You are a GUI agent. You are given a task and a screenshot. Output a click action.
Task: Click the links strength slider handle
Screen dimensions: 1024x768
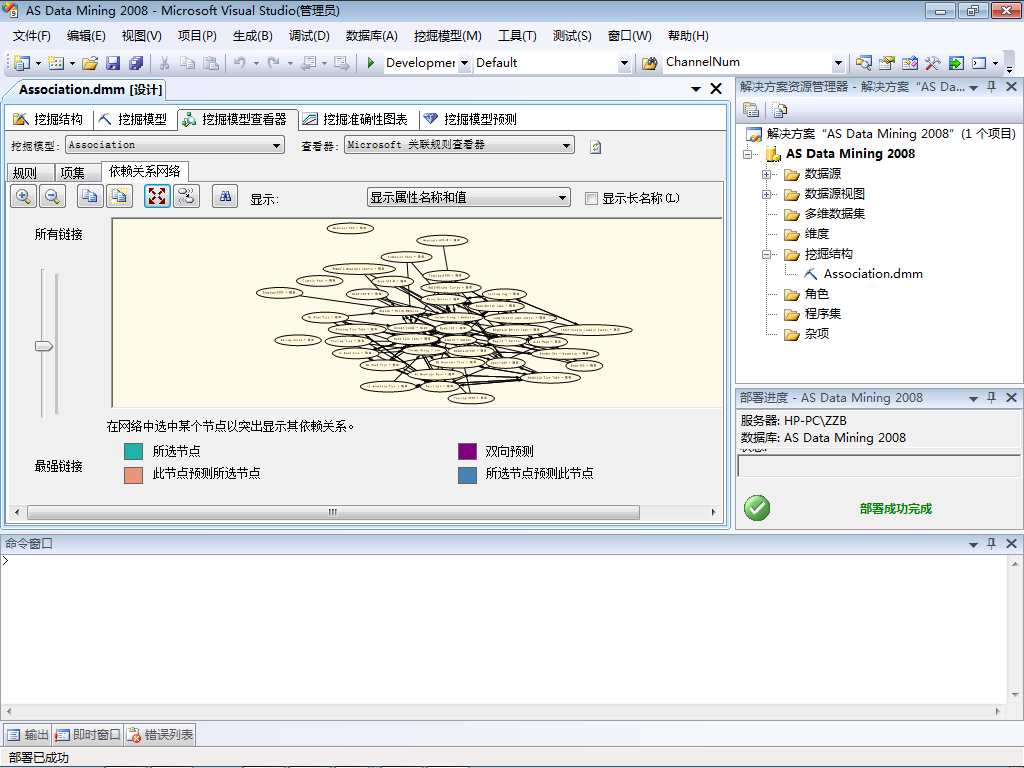coord(44,346)
